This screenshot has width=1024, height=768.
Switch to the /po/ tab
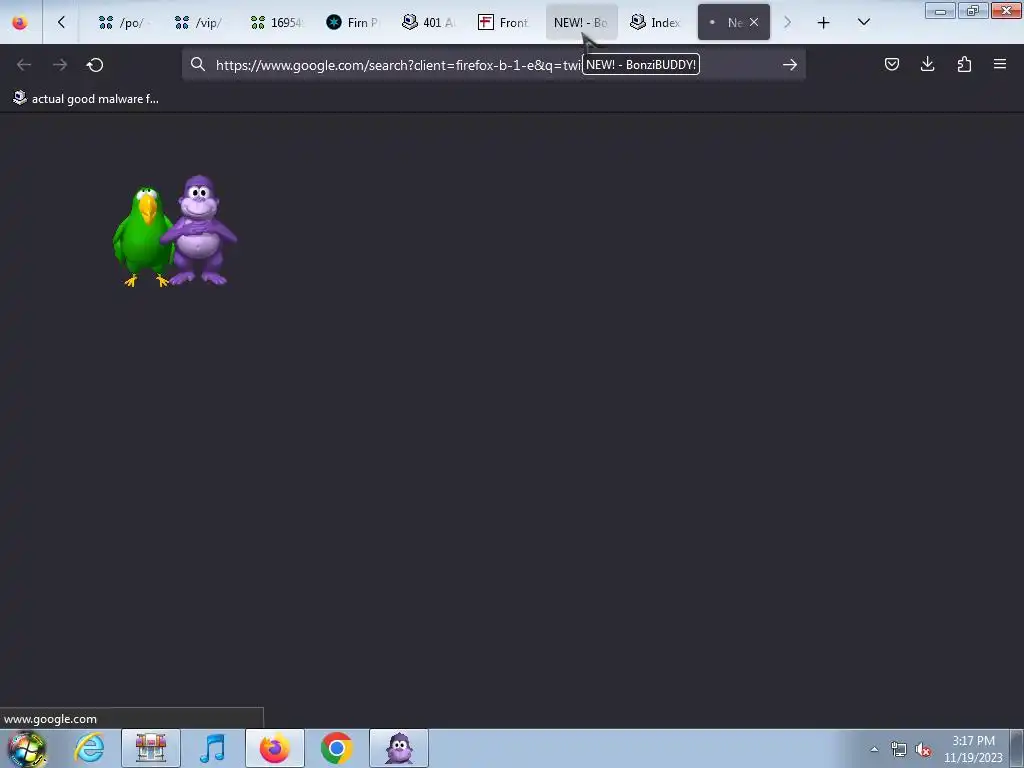pyautogui.click(x=125, y=23)
